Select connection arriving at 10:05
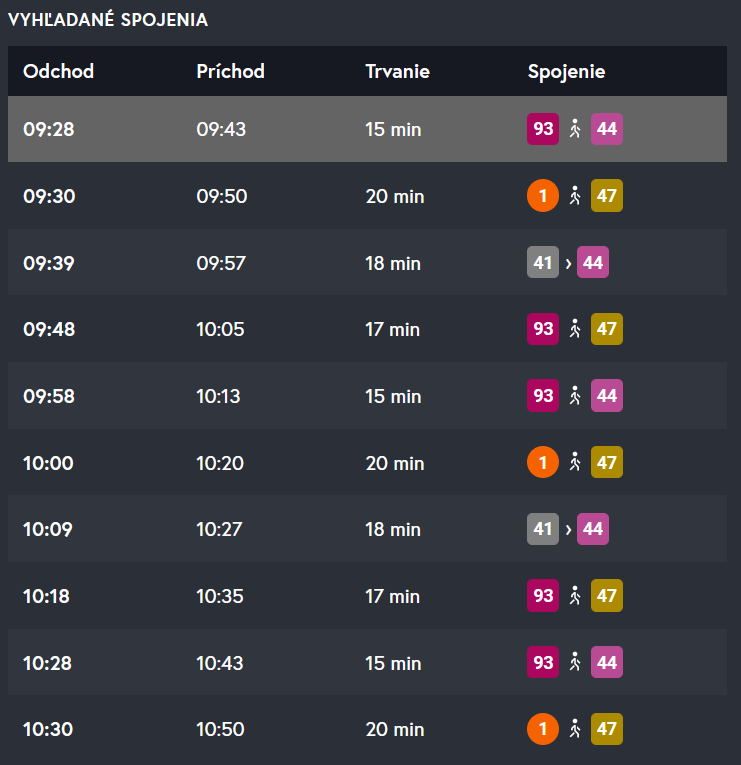 220,329
